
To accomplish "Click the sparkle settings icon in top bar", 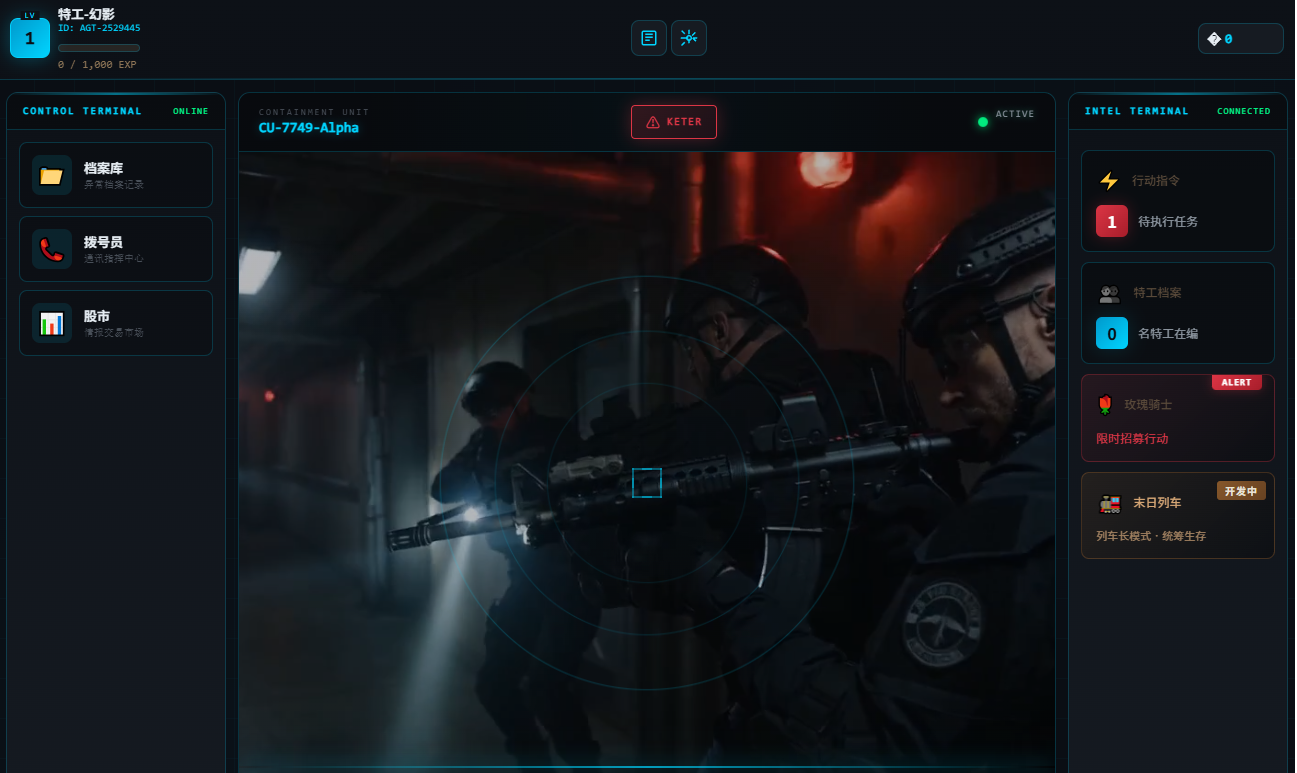I will point(688,38).
